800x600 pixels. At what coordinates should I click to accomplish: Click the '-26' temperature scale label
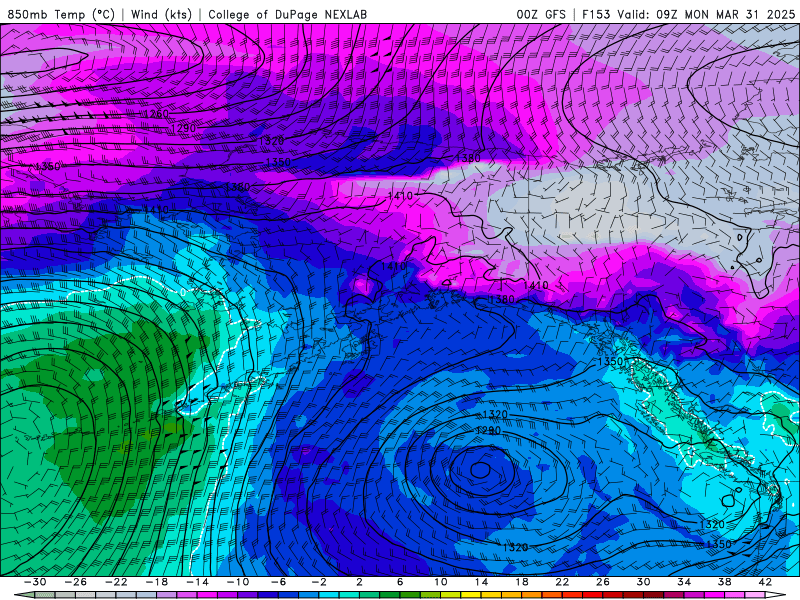point(76,582)
